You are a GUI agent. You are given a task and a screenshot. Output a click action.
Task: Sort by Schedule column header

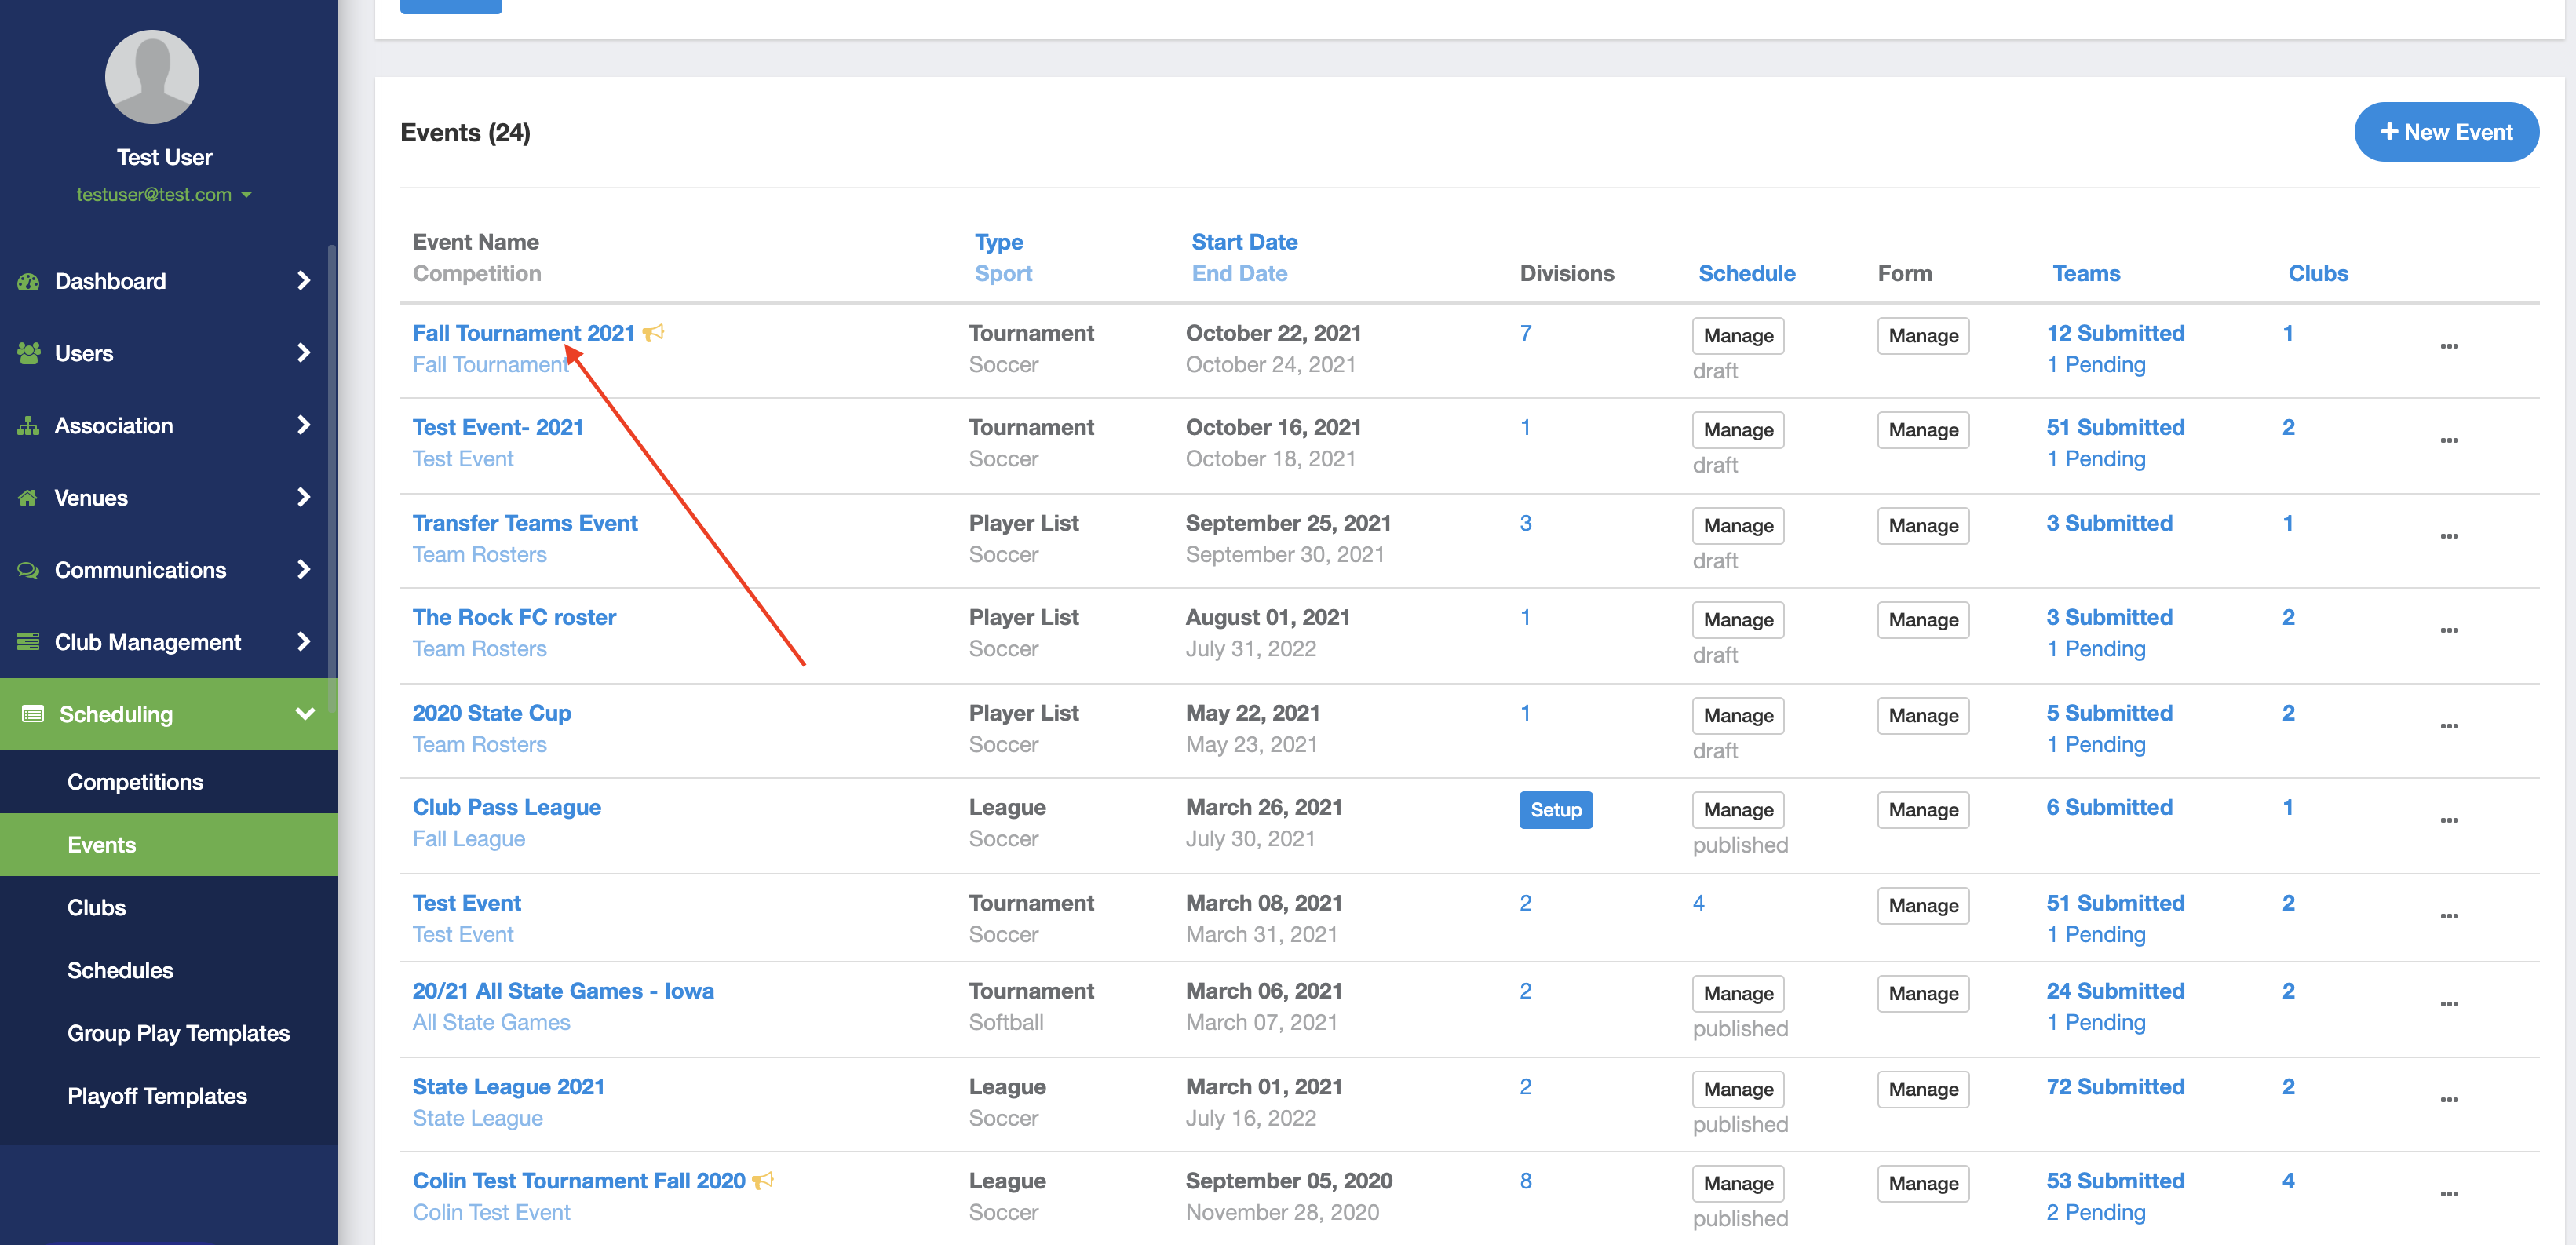click(1746, 274)
